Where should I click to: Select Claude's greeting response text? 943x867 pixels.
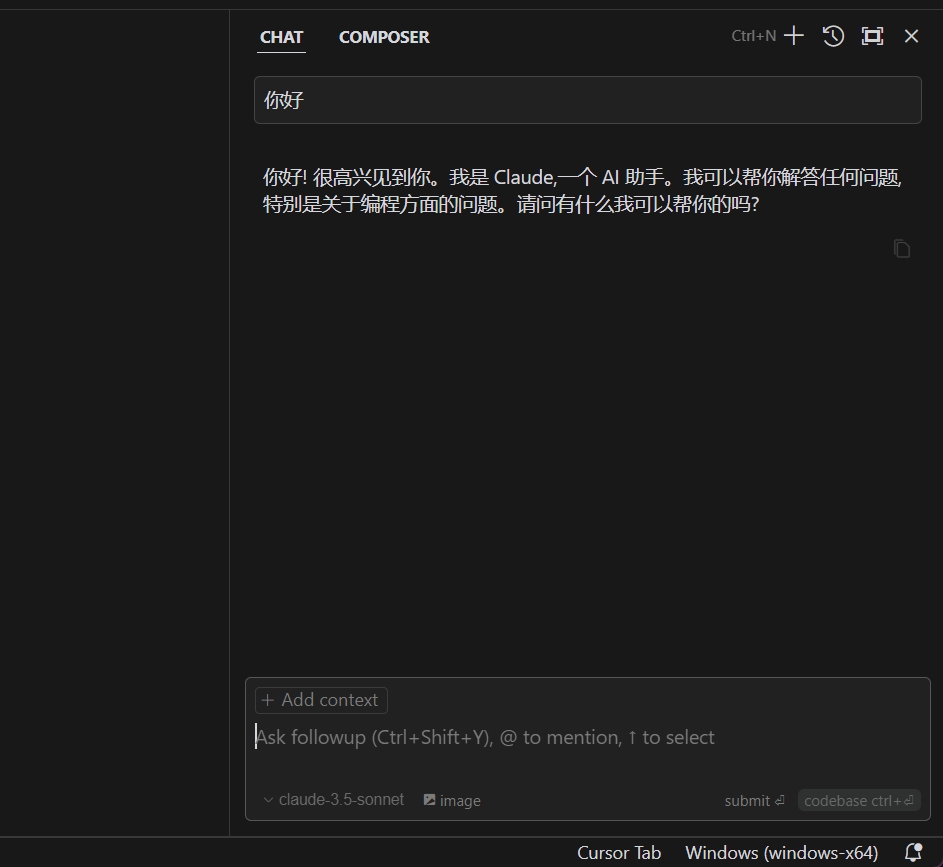click(x=582, y=190)
